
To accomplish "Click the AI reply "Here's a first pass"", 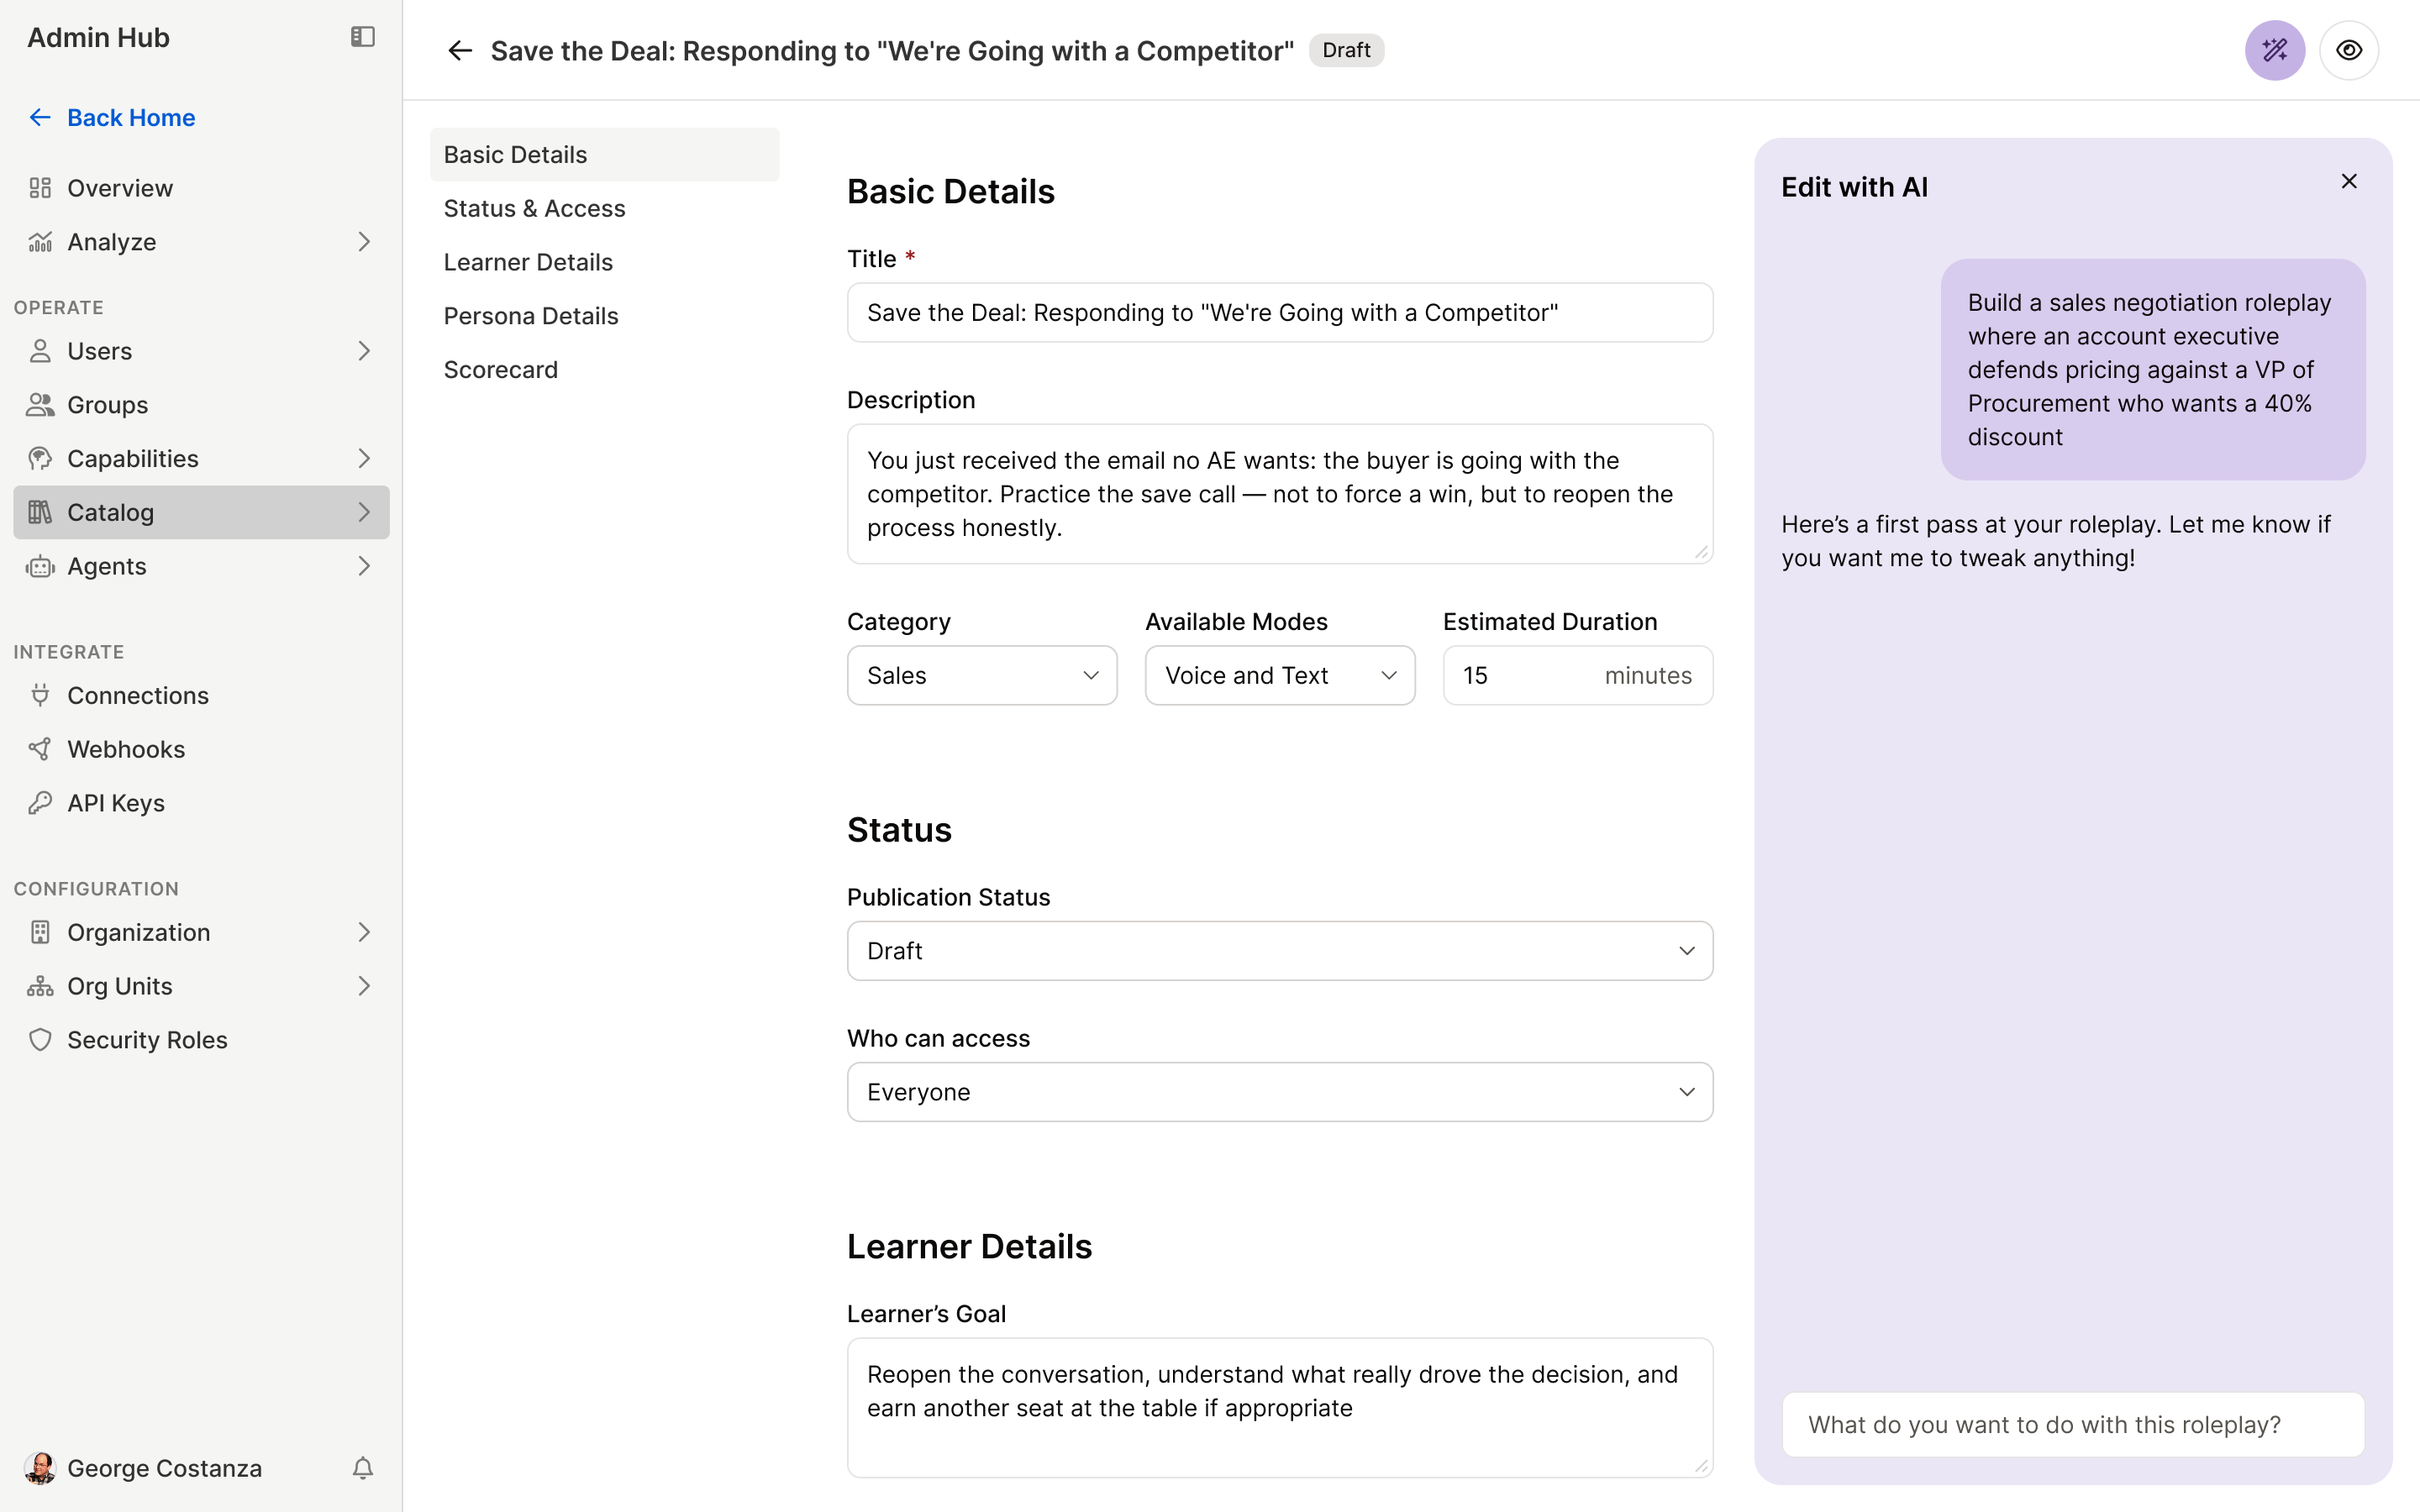I will tap(2056, 541).
